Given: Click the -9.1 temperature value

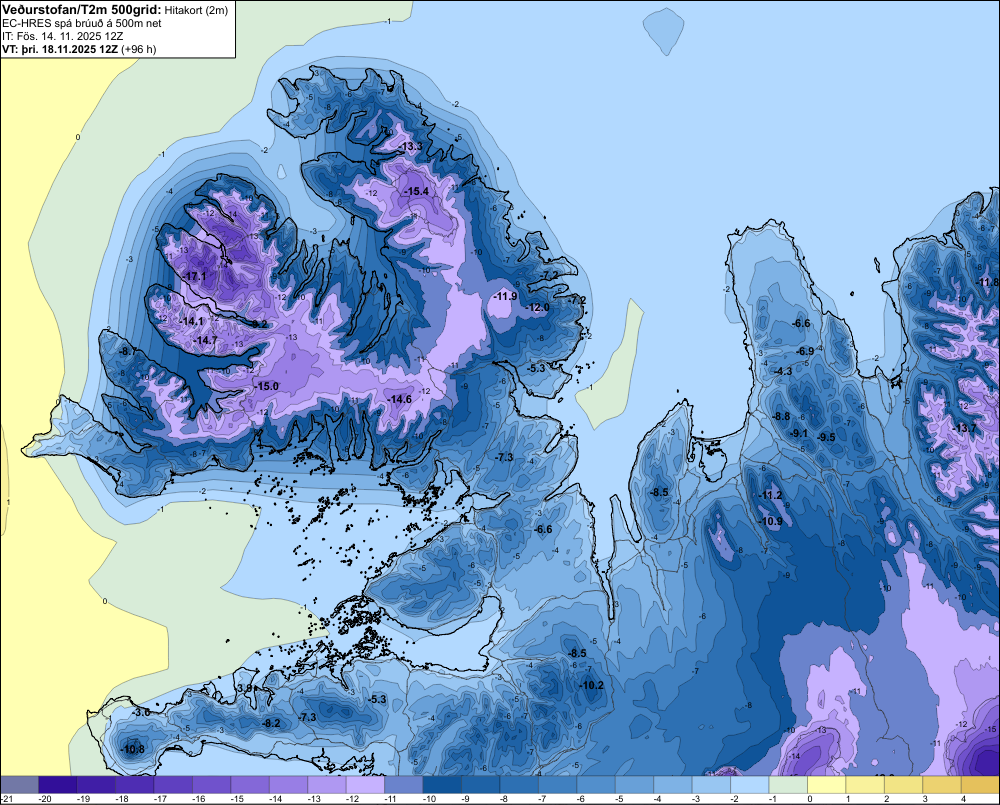Looking at the screenshot, I should pos(798,434).
